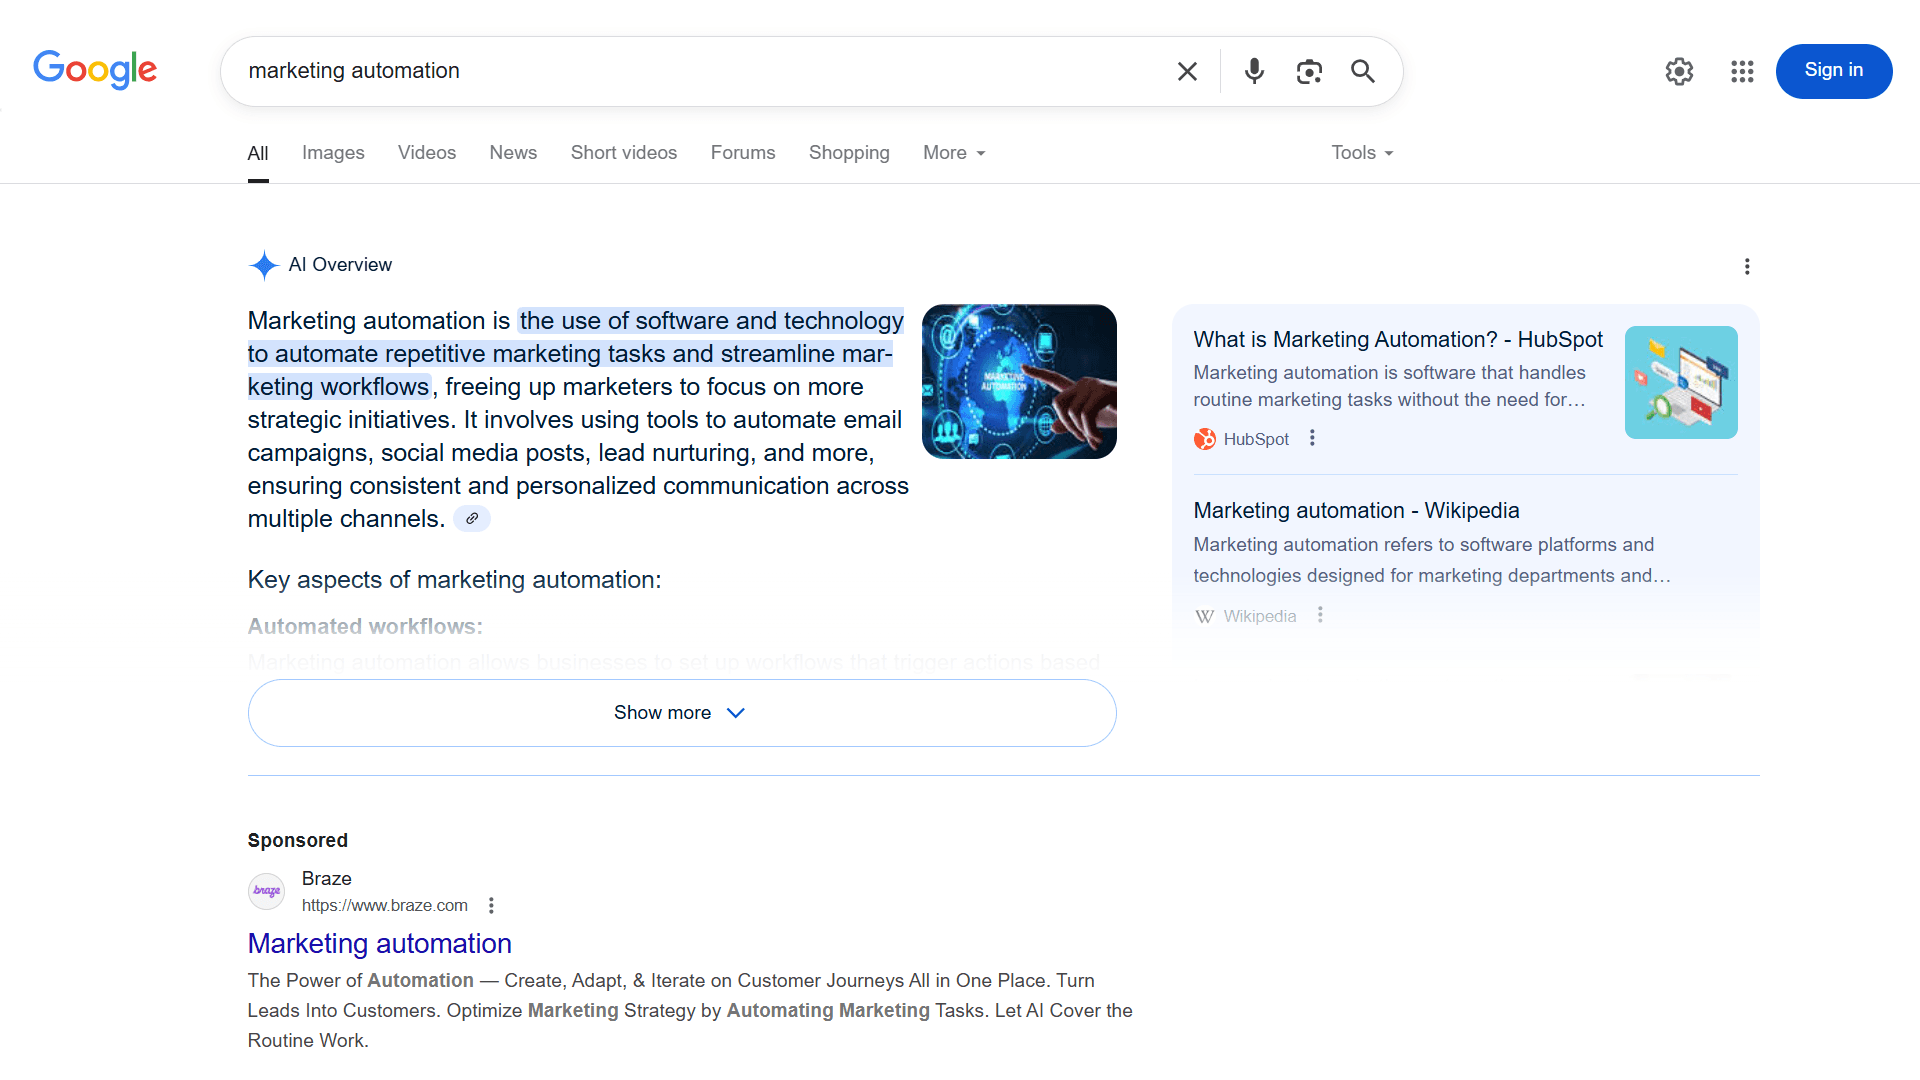Activate voice search with the microphone icon
Screen dimensions: 1920x1080
tap(1254, 71)
